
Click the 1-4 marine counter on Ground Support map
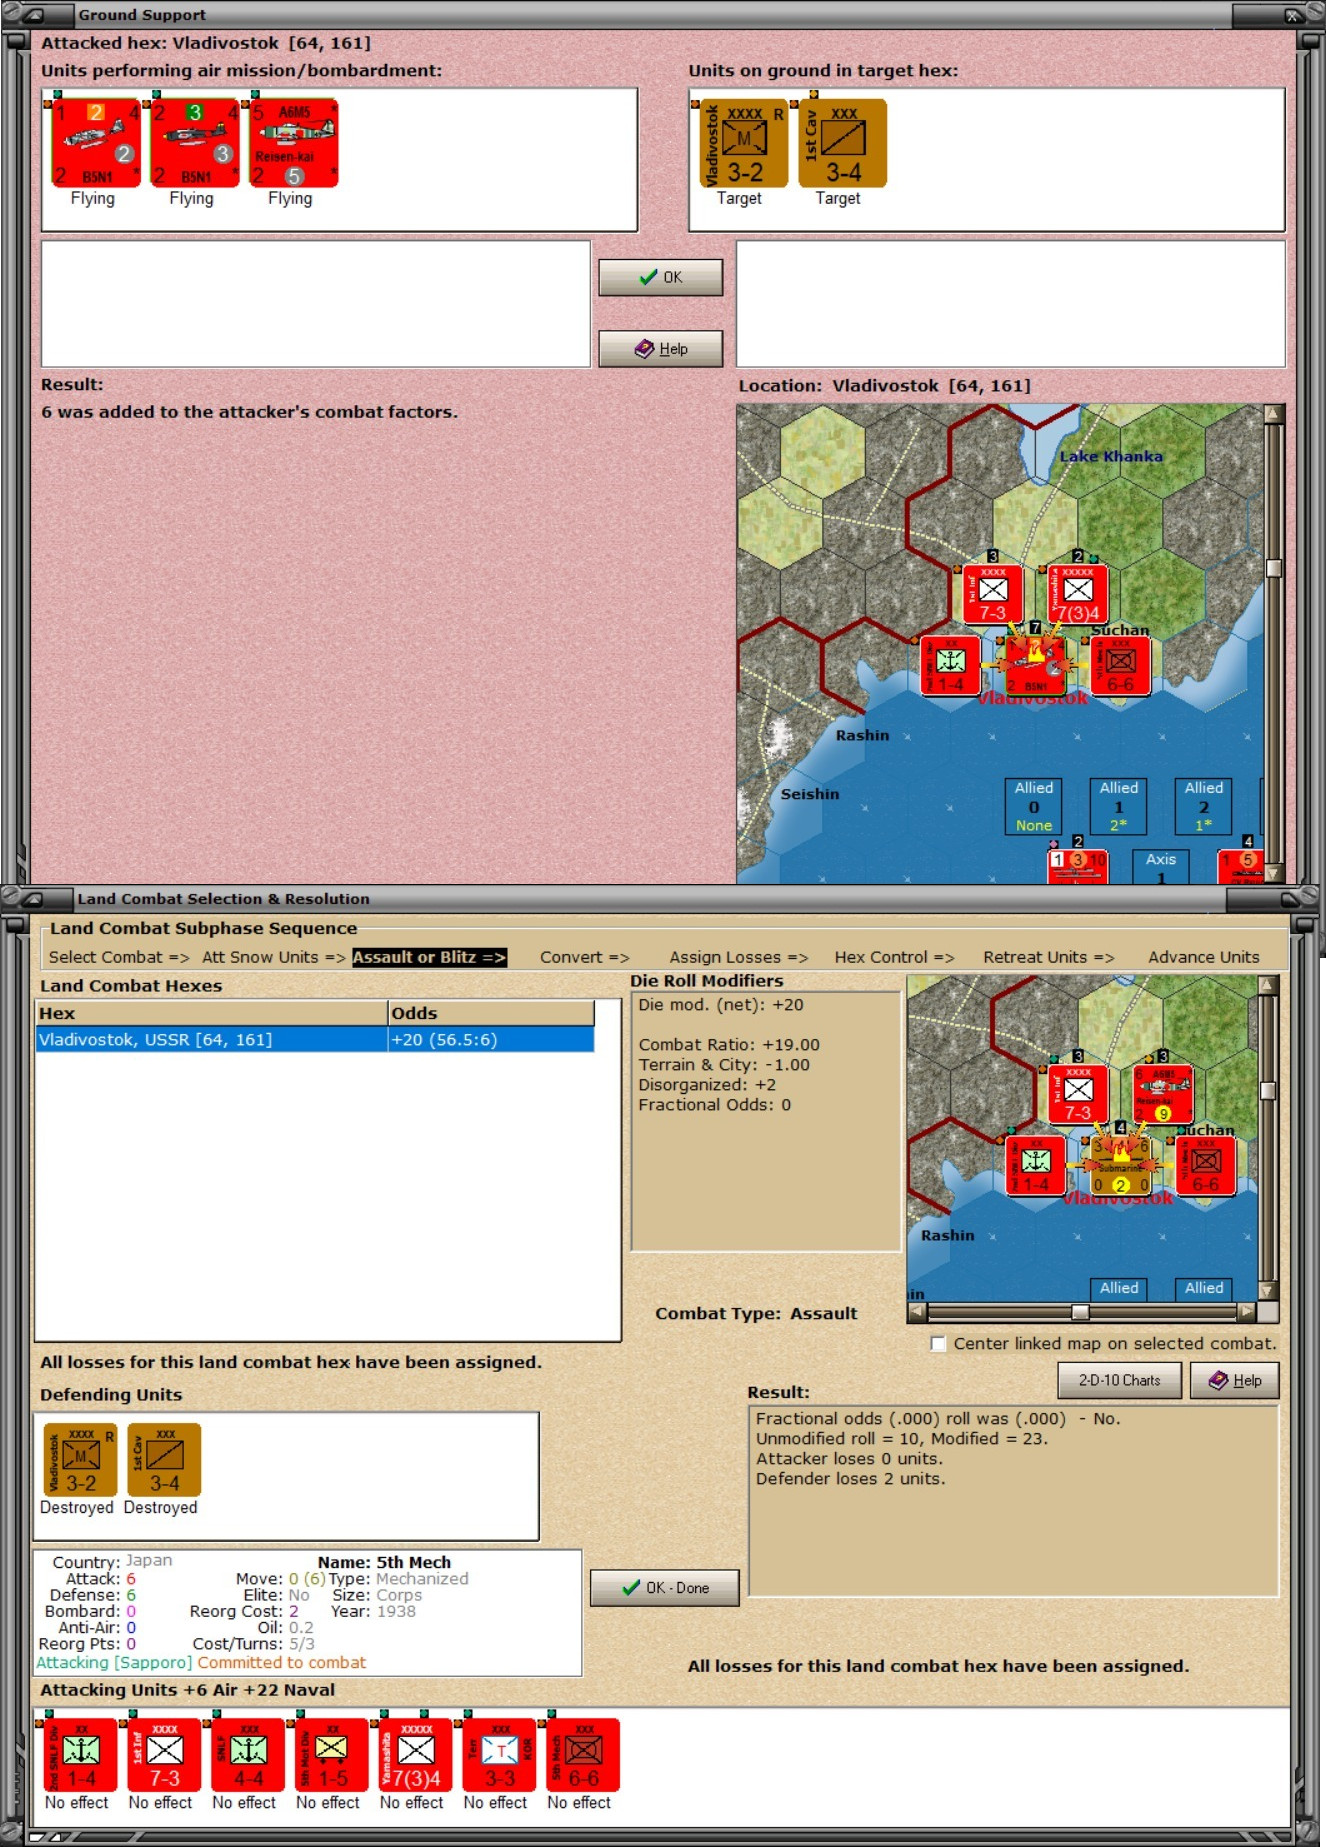(950, 665)
